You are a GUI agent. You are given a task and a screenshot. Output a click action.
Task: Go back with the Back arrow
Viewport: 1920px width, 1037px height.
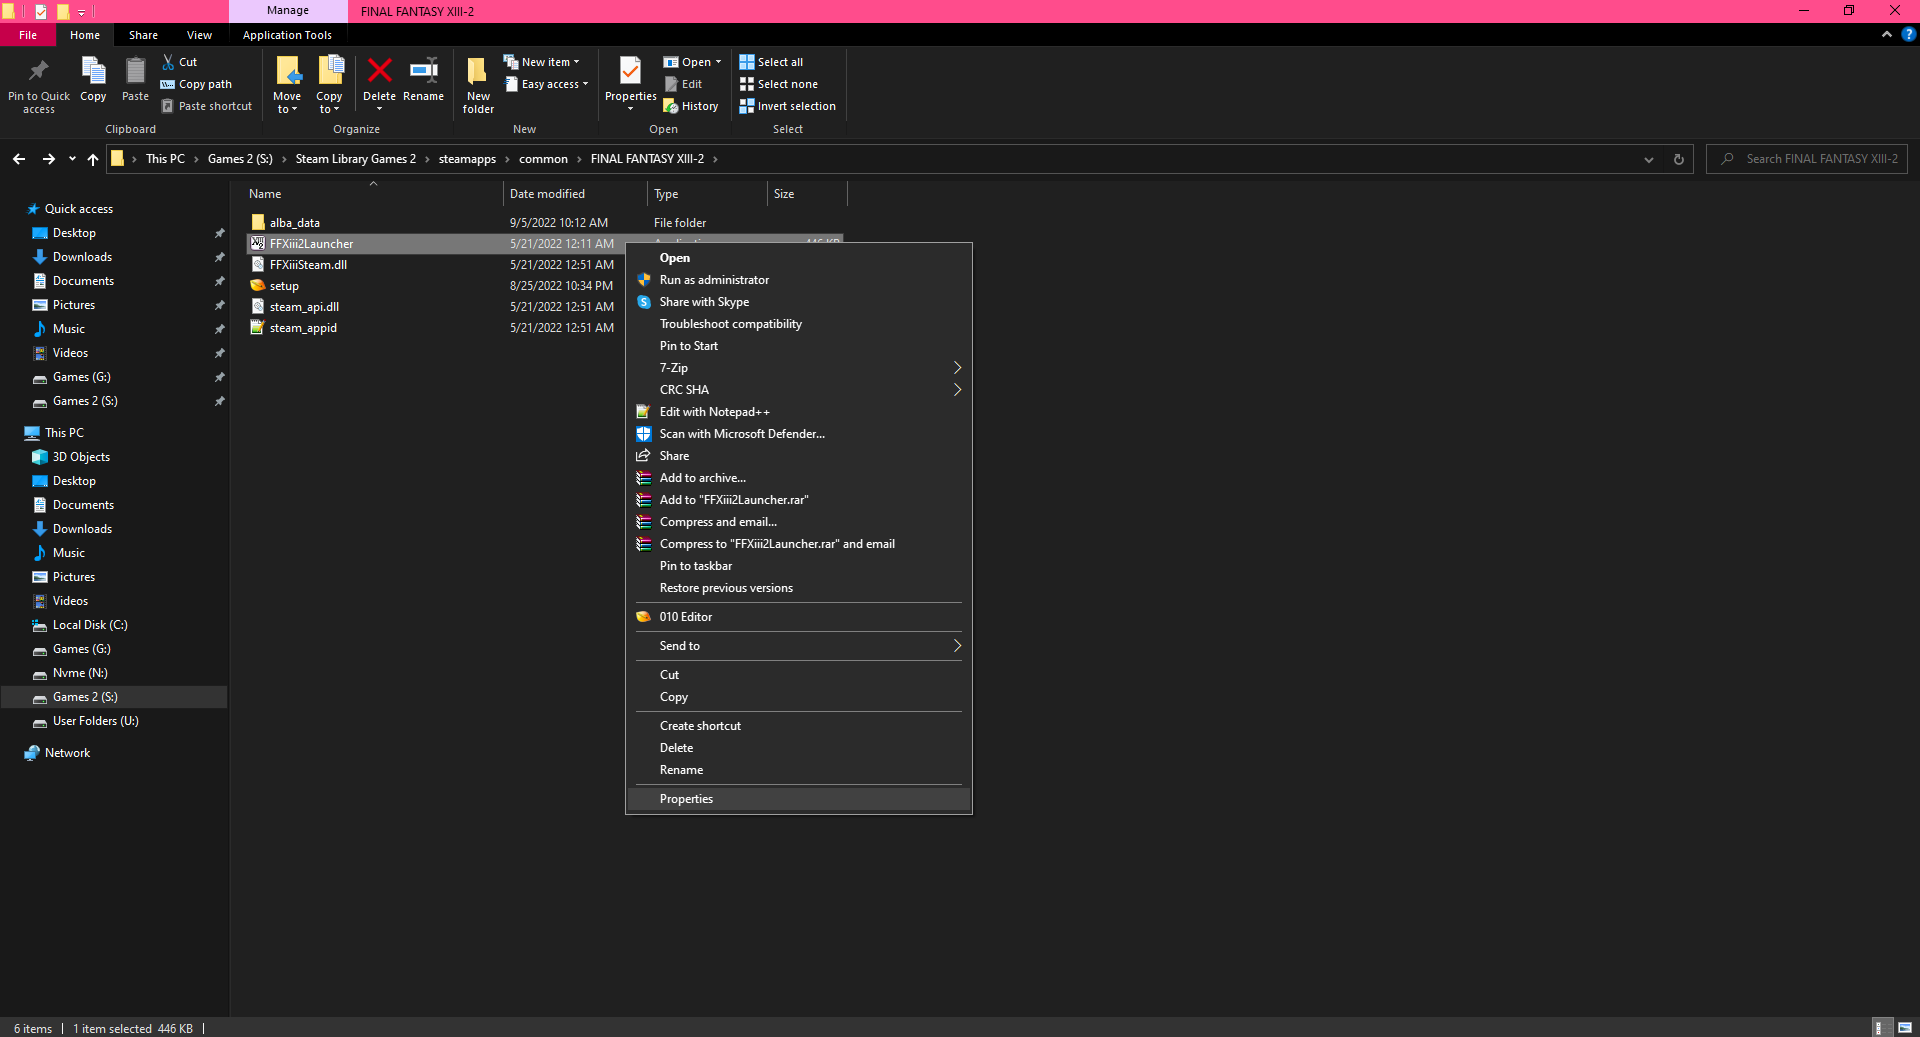(x=19, y=159)
